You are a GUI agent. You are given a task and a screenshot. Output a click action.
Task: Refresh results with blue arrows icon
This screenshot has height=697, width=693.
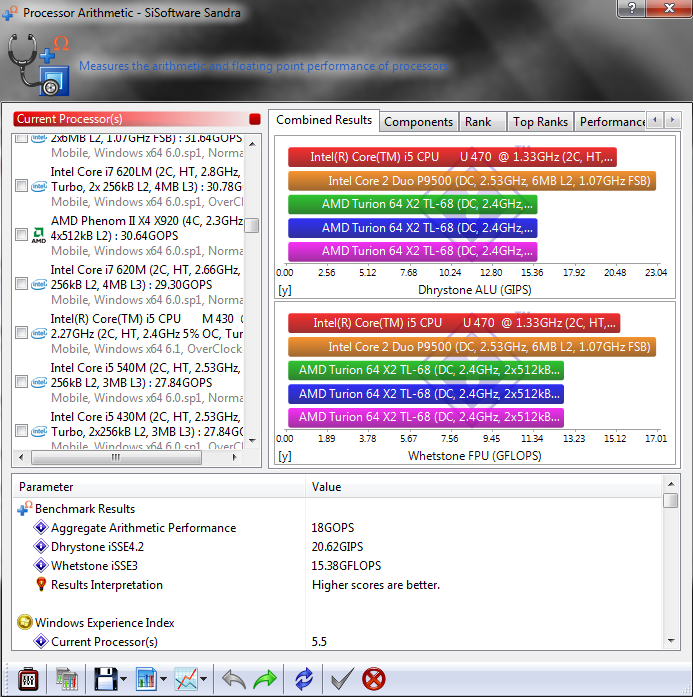point(304,679)
